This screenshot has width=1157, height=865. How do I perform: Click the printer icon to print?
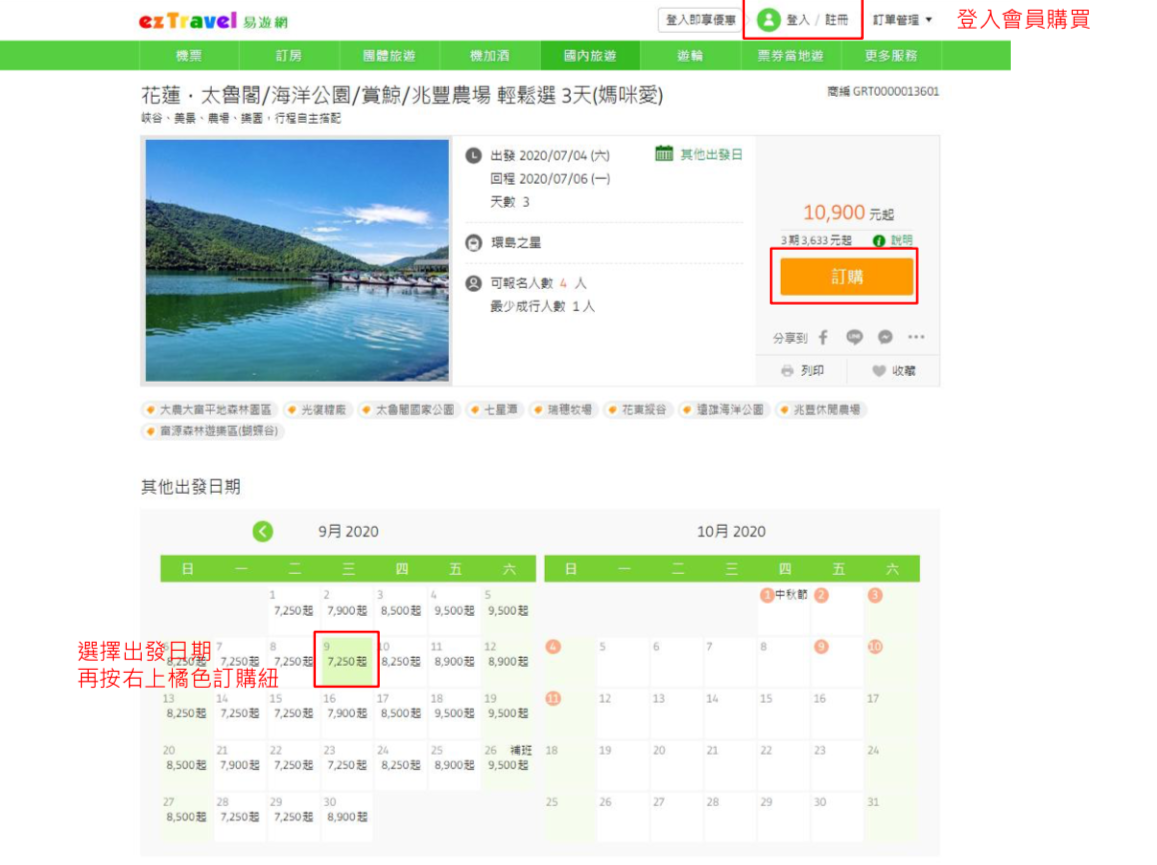point(789,371)
